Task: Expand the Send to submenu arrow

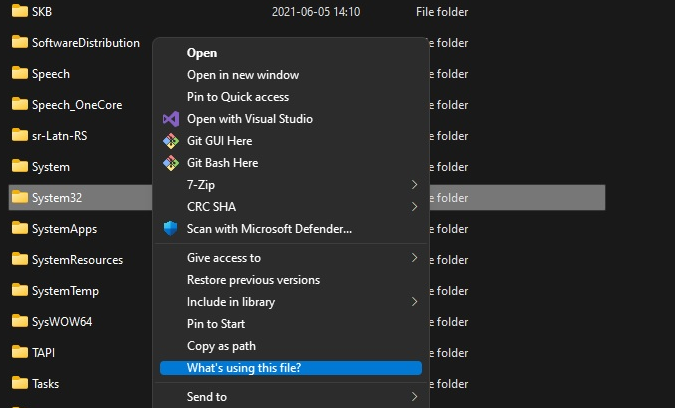Action: coord(414,396)
